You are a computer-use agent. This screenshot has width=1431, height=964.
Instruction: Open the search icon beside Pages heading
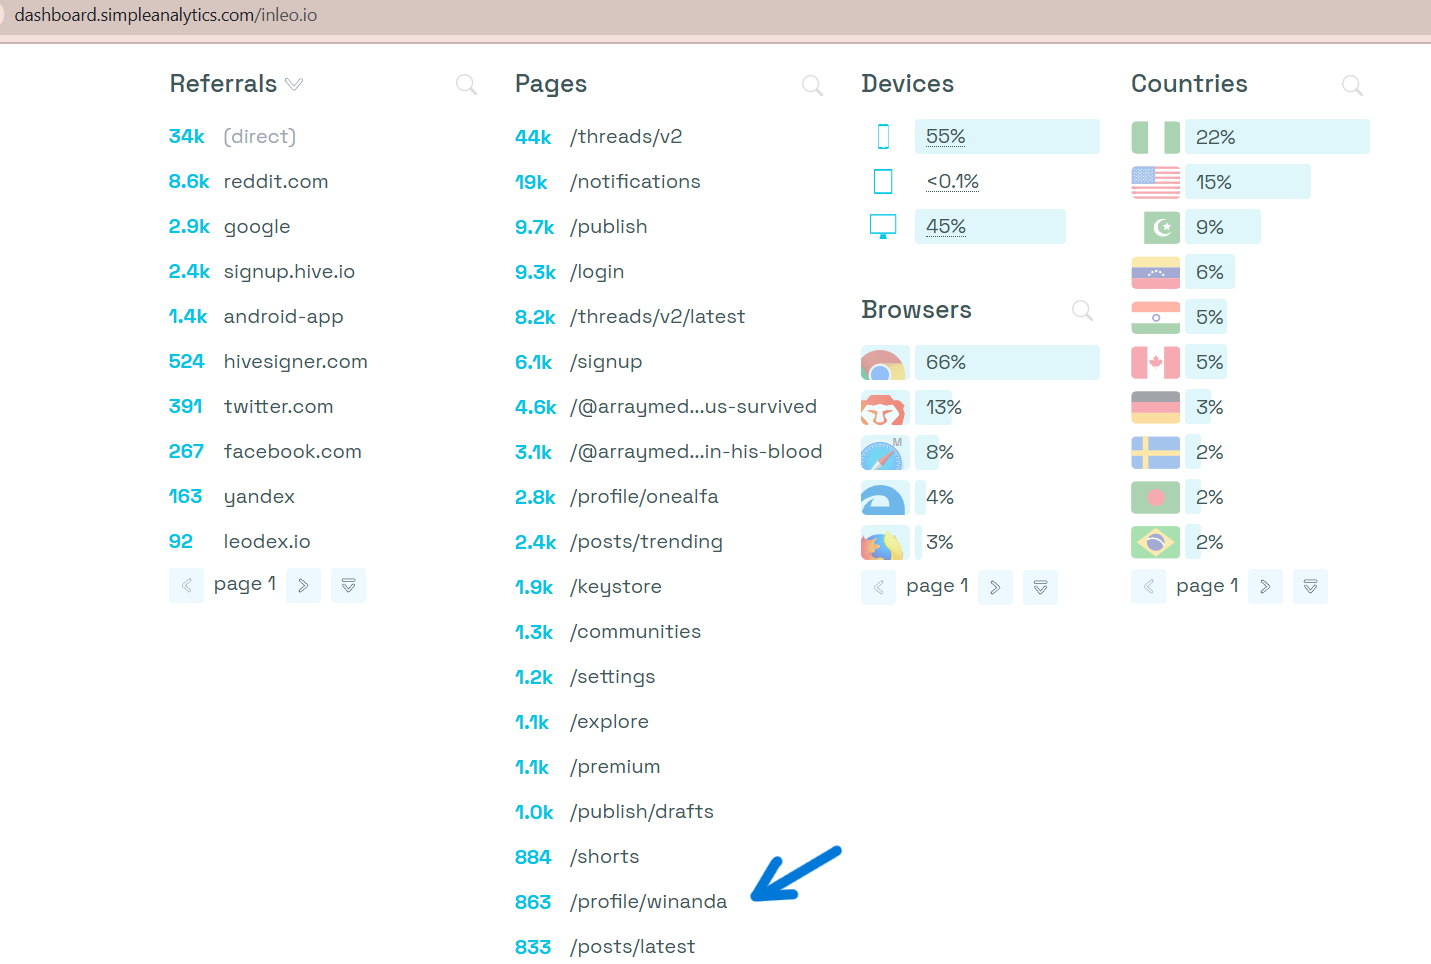pyautogui.click(x=812, y=86)
